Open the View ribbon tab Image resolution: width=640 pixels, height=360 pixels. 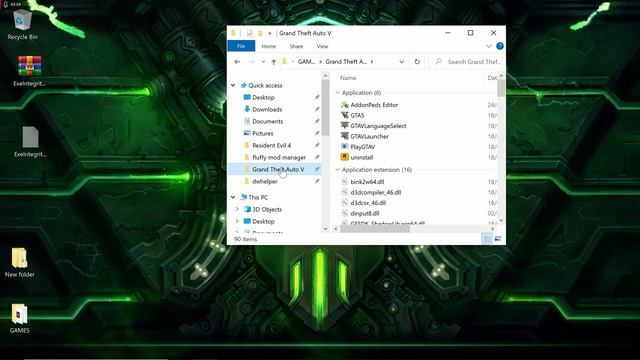[322, 47]
